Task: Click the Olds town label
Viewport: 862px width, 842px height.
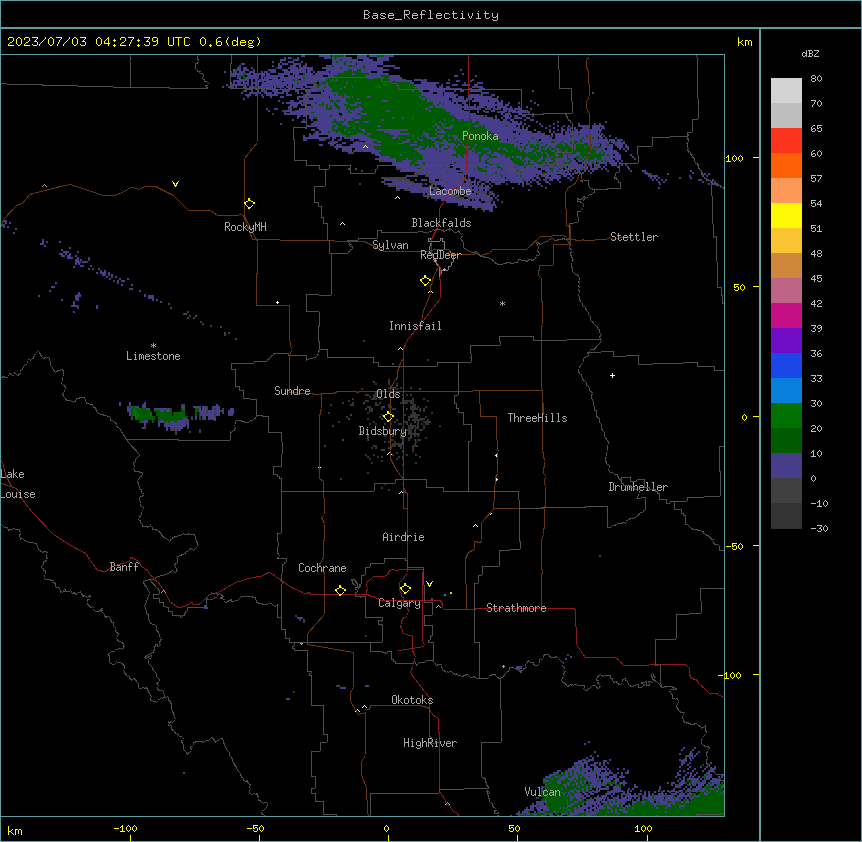Action: tap(388, 394)
